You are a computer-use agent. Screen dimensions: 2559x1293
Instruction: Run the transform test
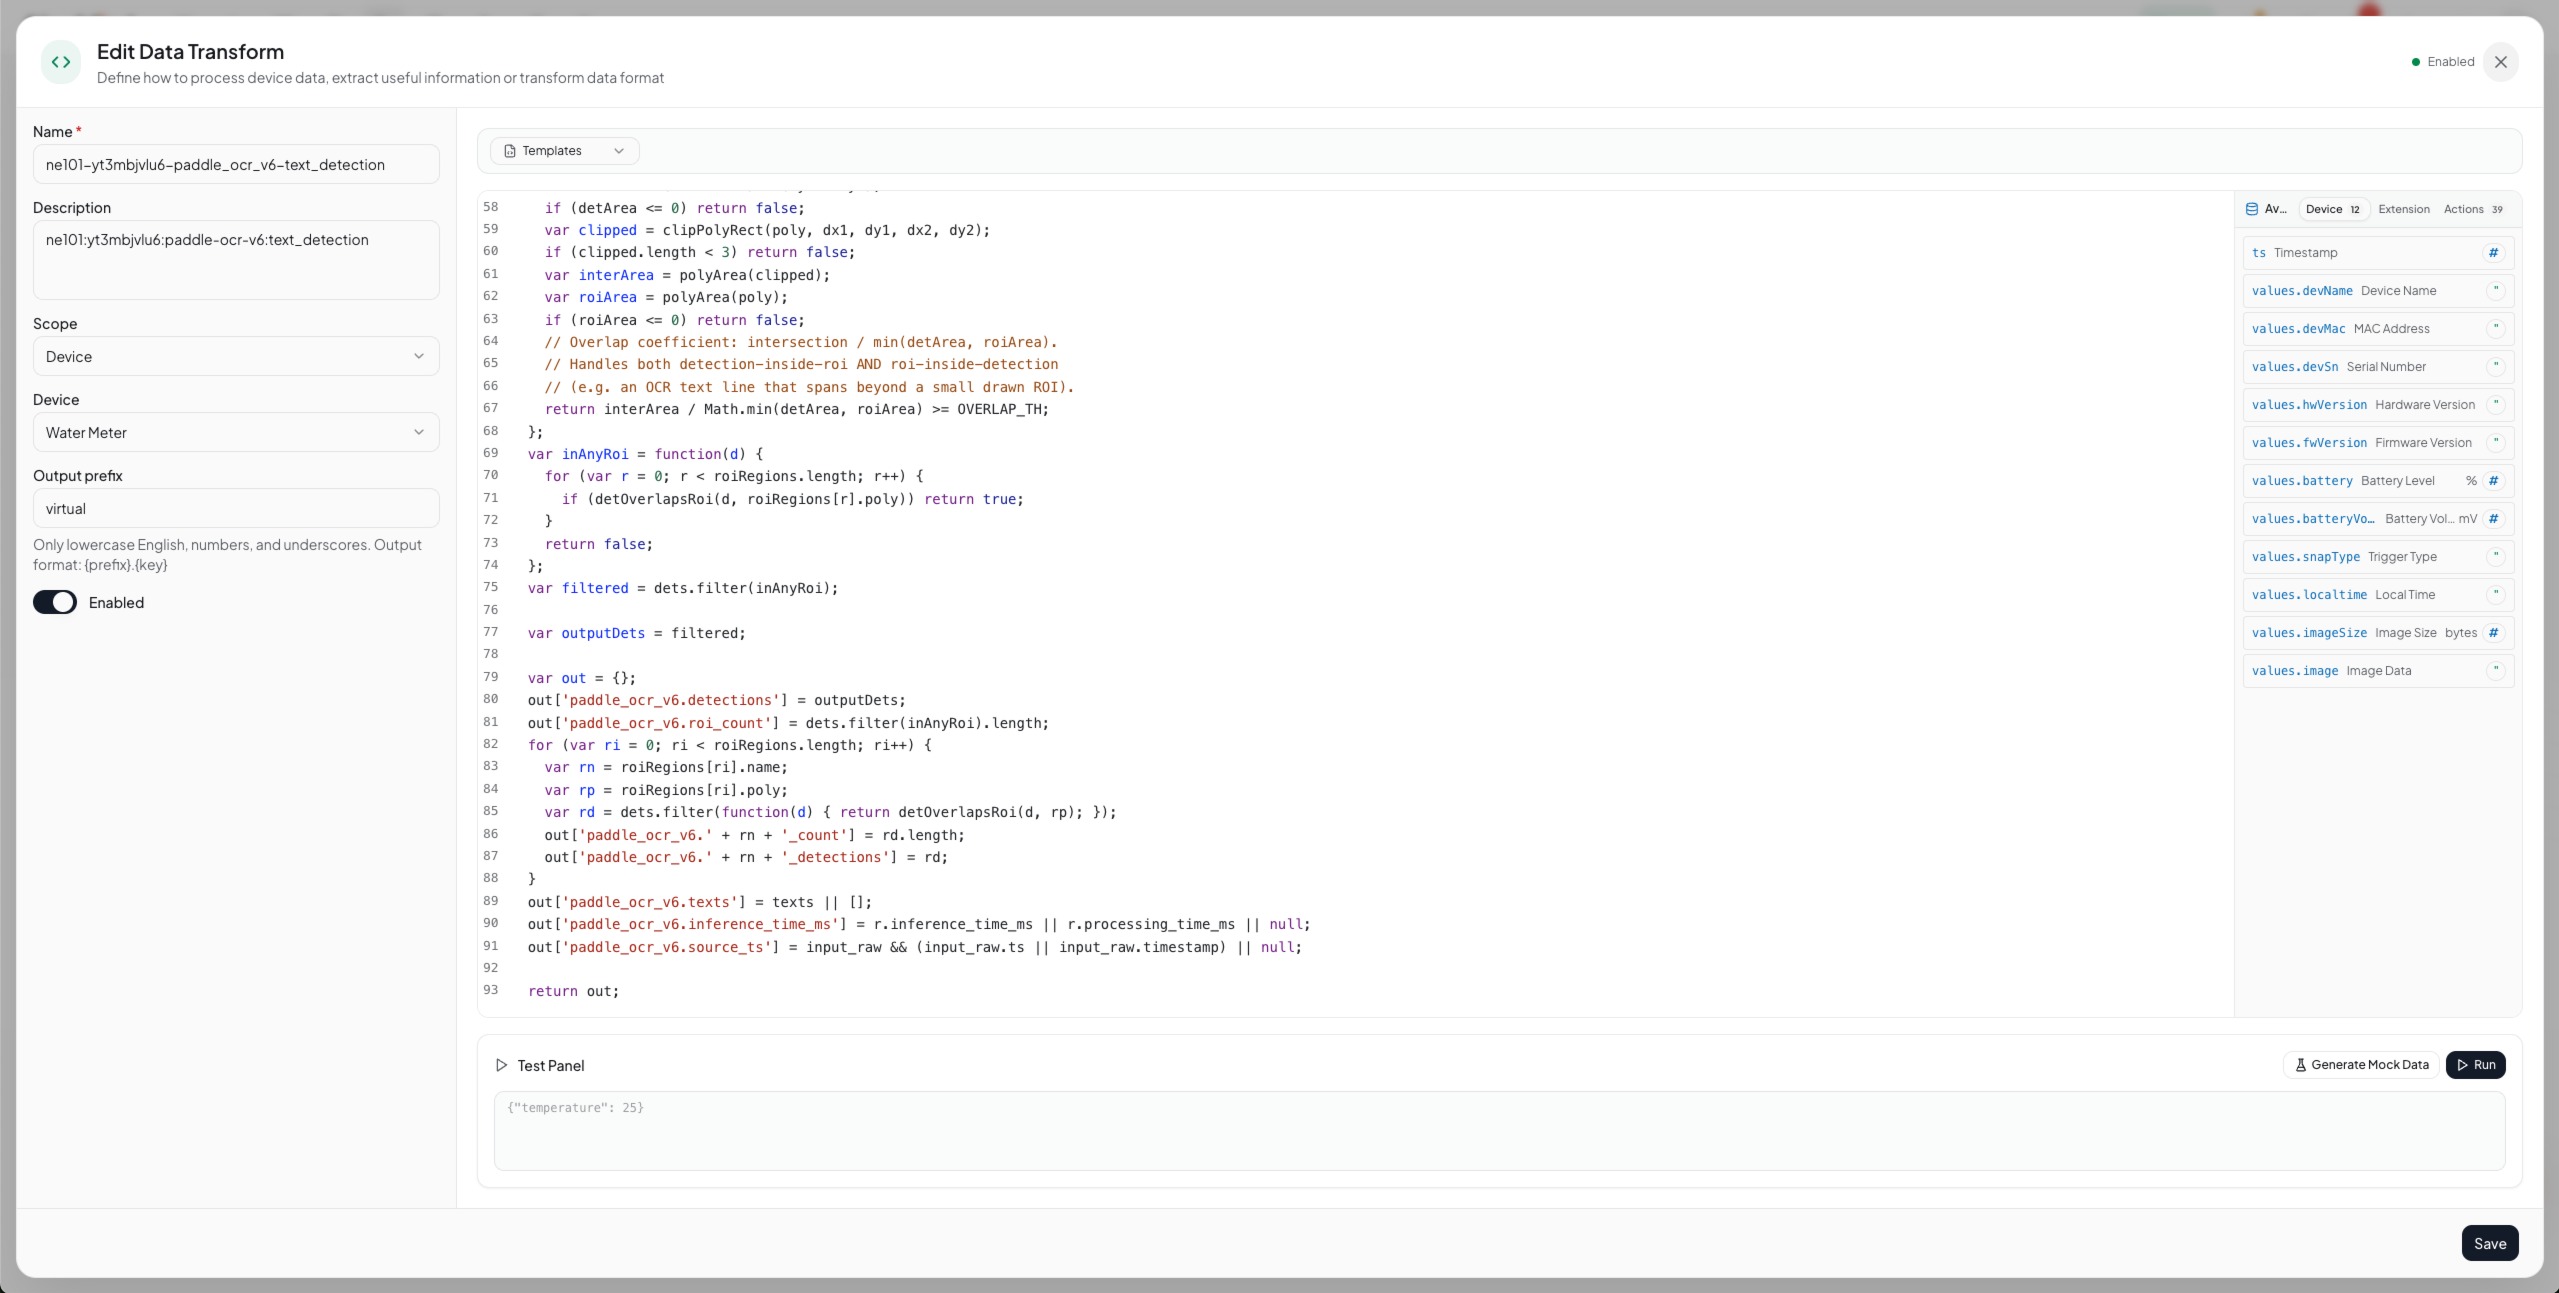point(2476,1065)
